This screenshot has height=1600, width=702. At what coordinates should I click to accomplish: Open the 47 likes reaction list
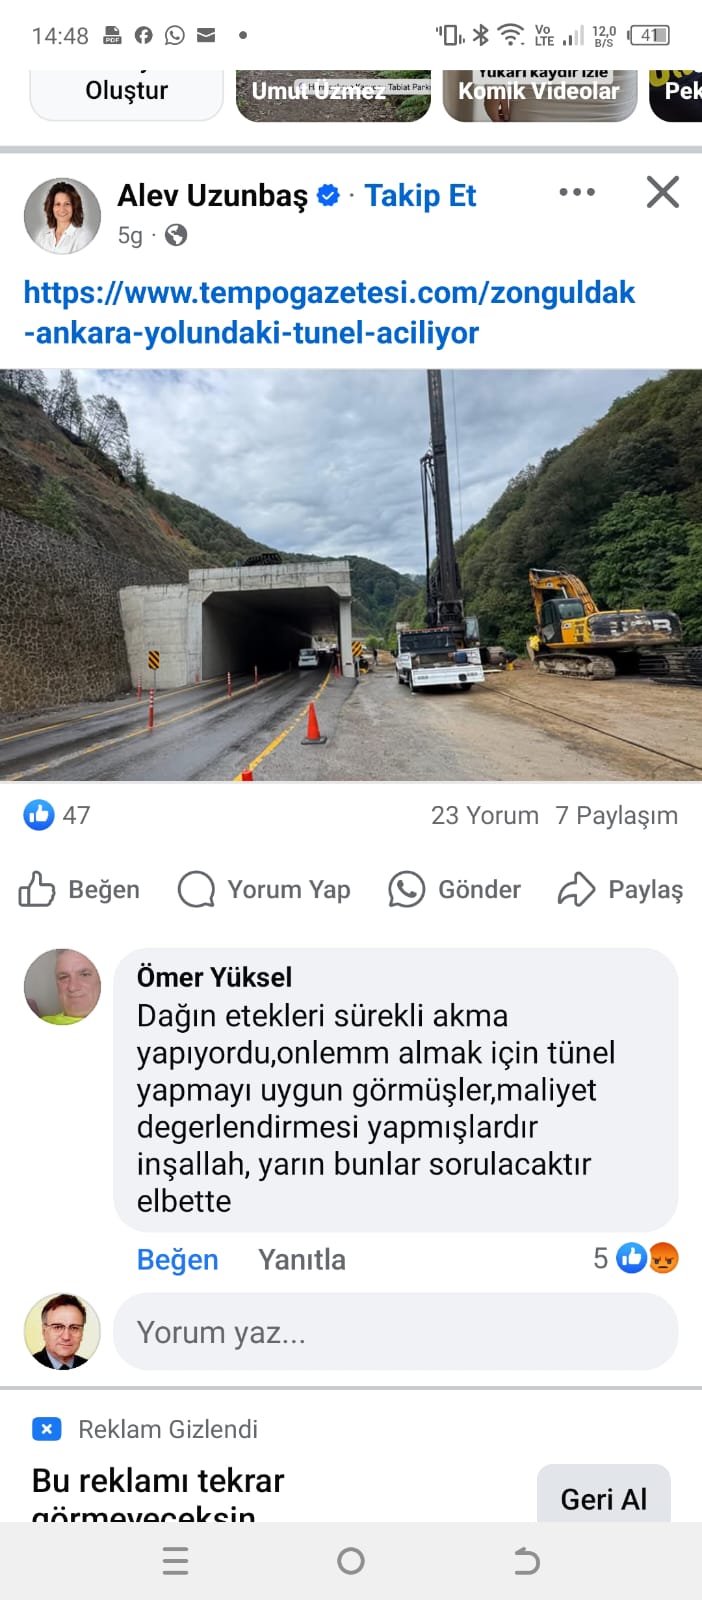pyautogui.click(x=57, y=815)
